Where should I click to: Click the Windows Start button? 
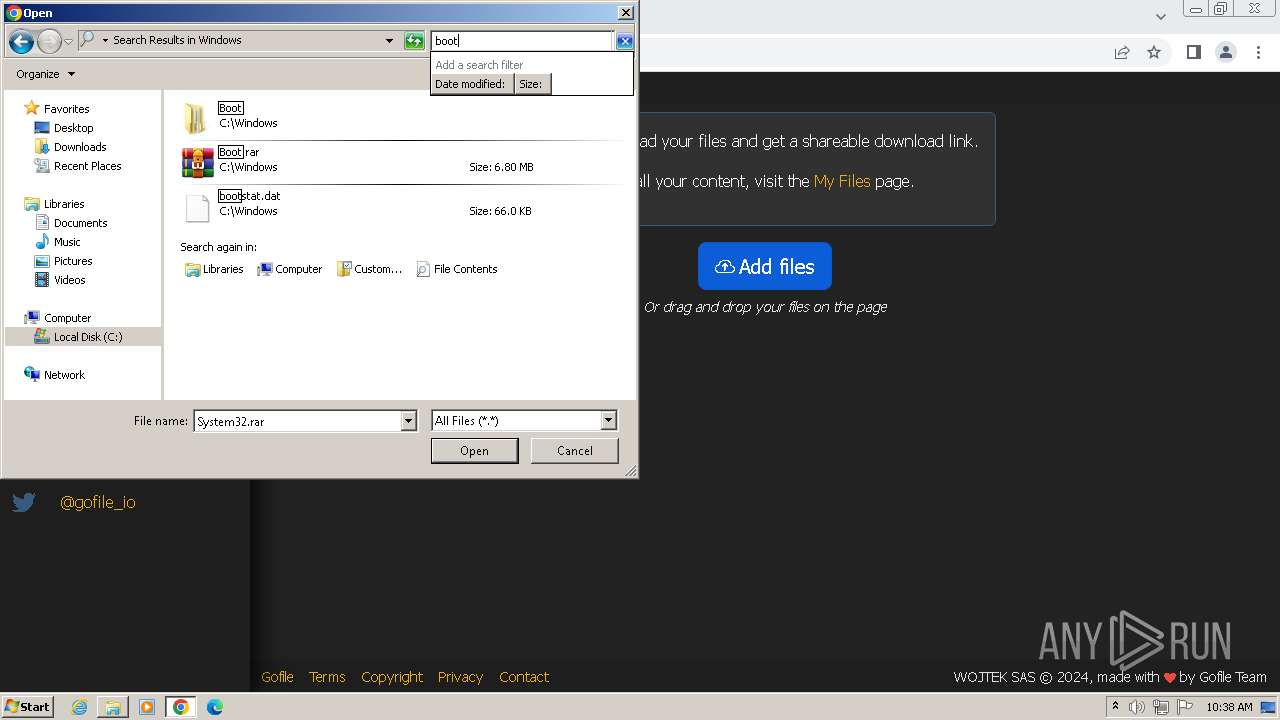[27, 707]
